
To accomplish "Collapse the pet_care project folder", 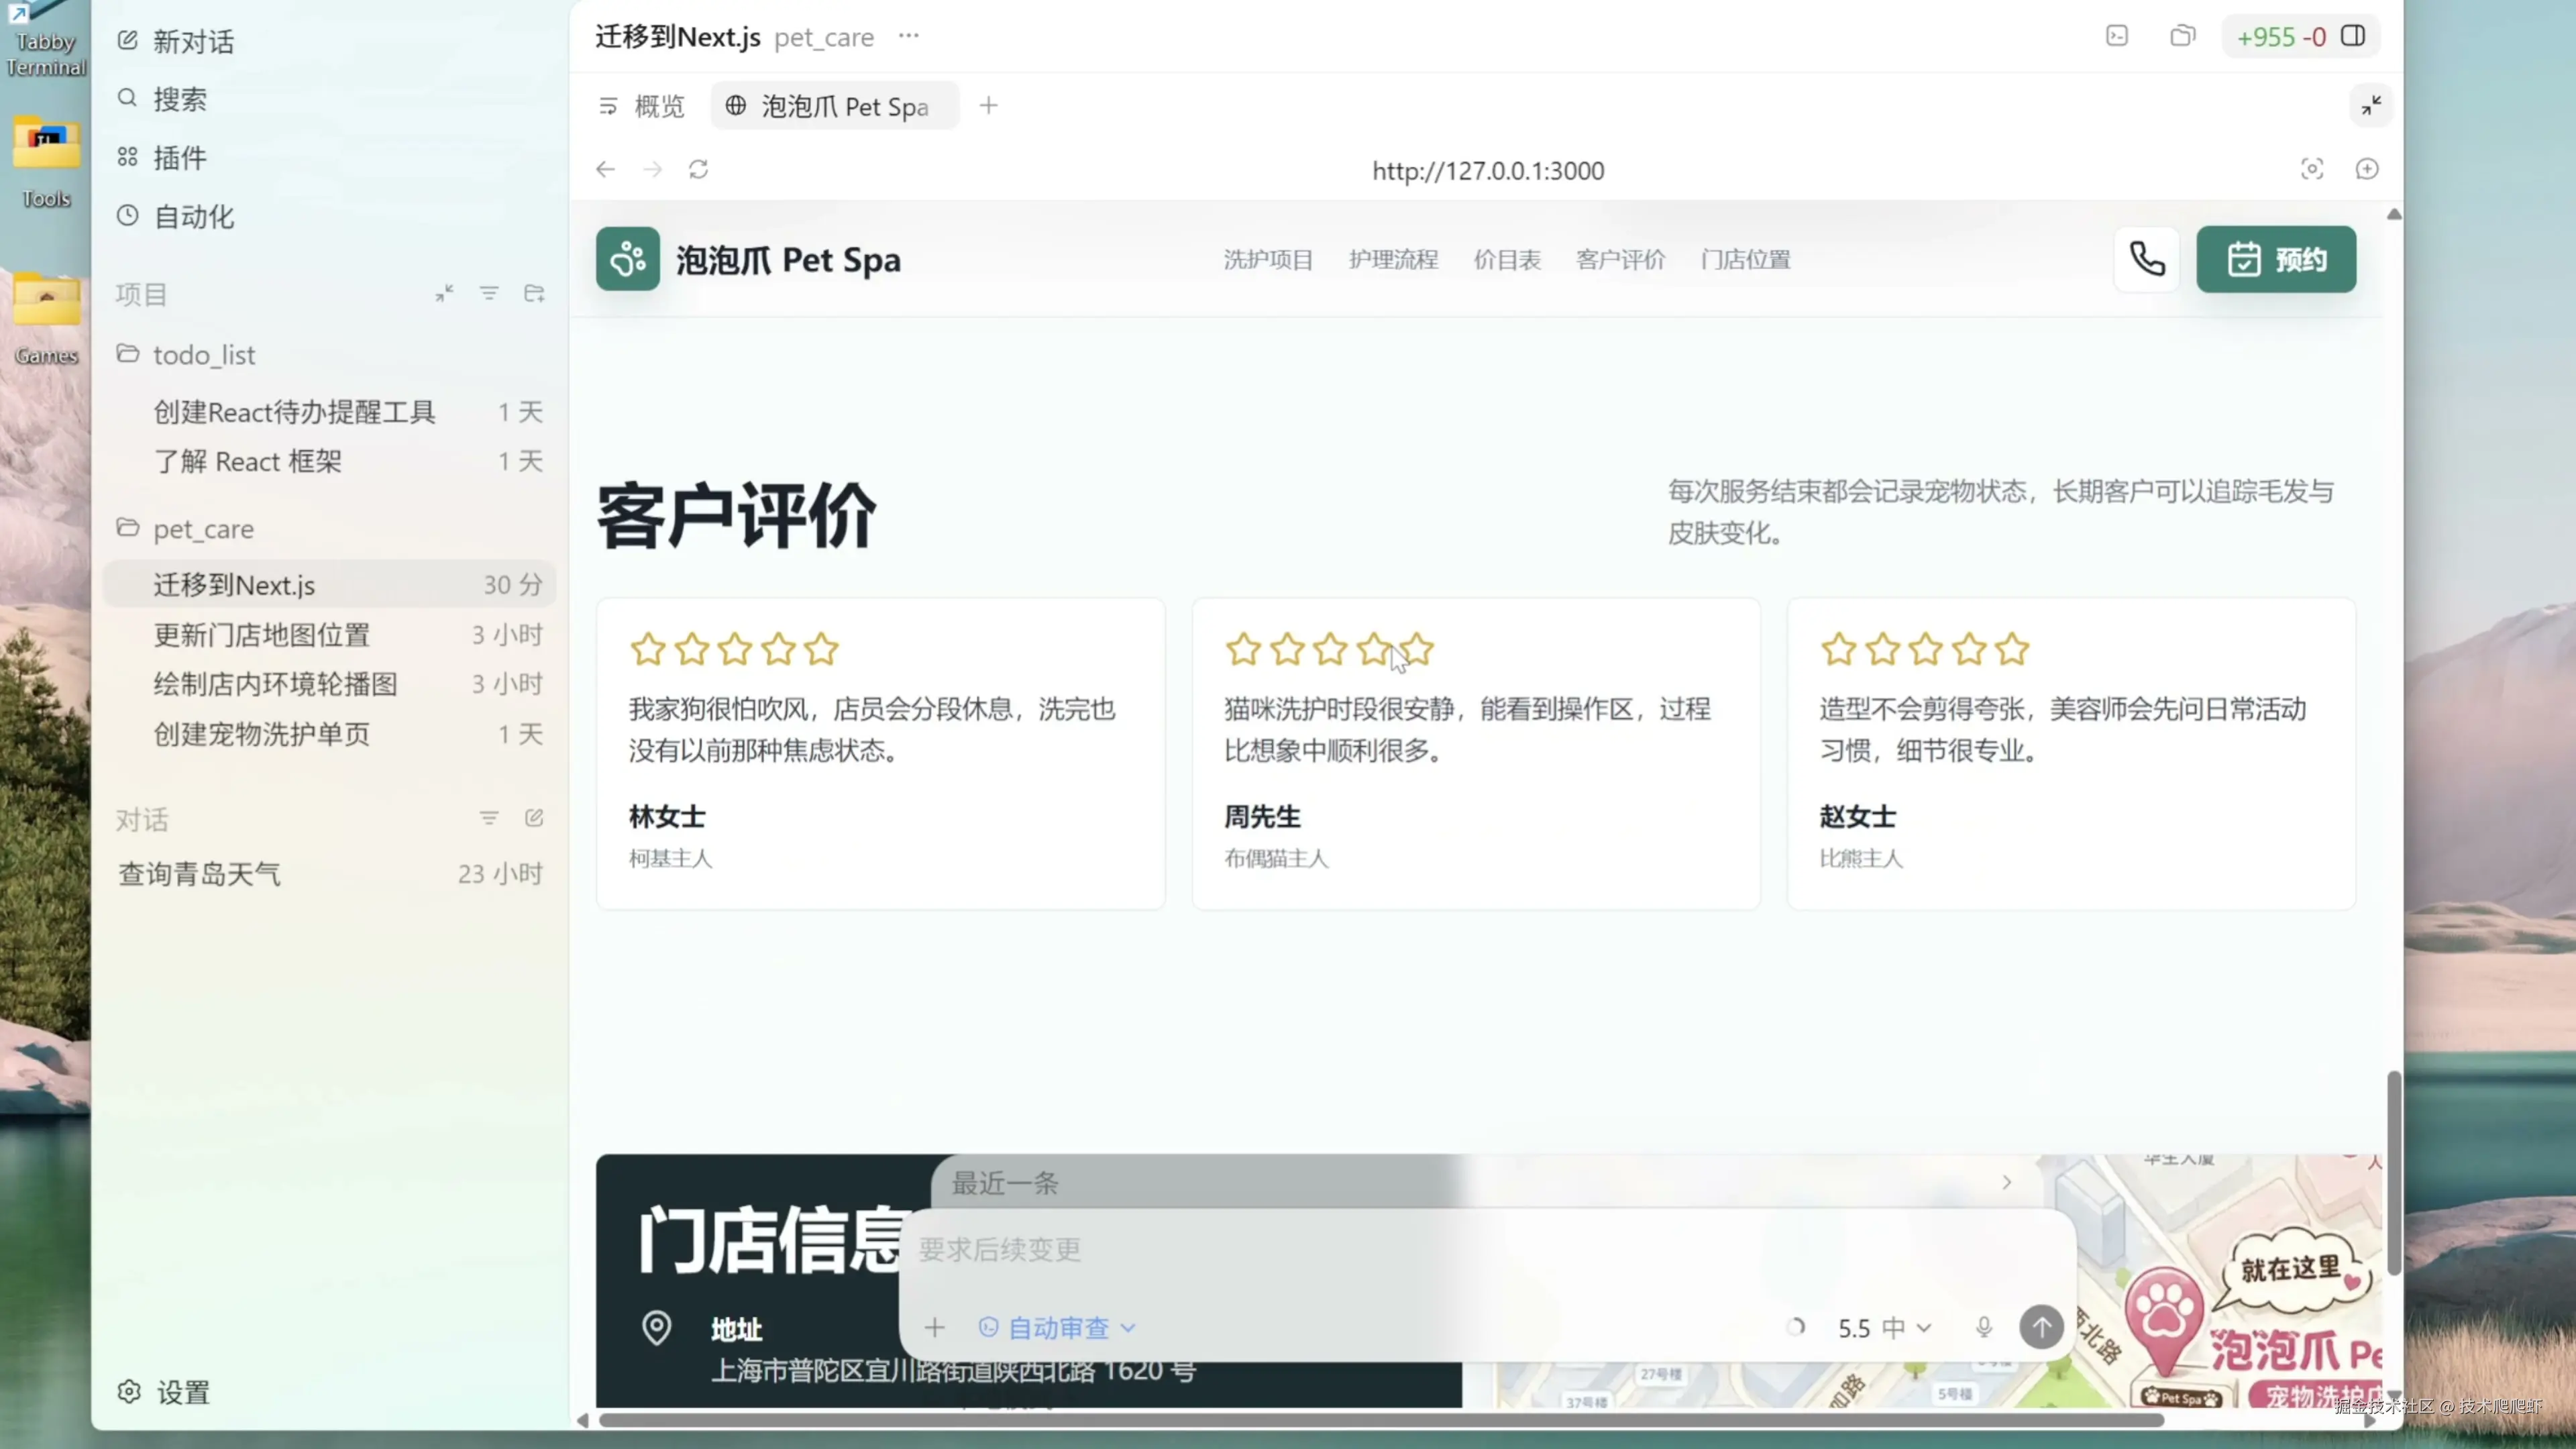I will (x=202, y=528).
